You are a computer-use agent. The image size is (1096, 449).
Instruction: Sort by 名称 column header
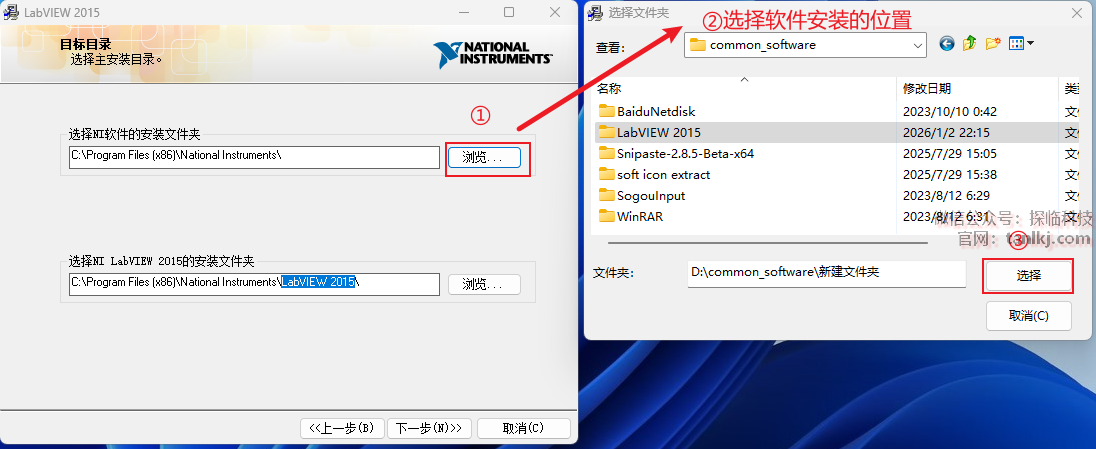pyautogui.click(x=744, y=89)
